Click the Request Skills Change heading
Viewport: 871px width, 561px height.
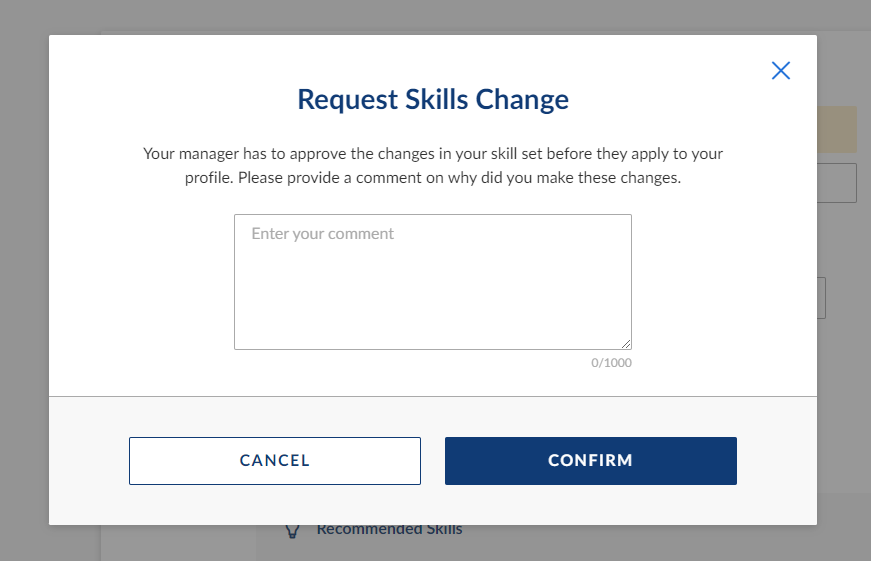pos(433,99)
